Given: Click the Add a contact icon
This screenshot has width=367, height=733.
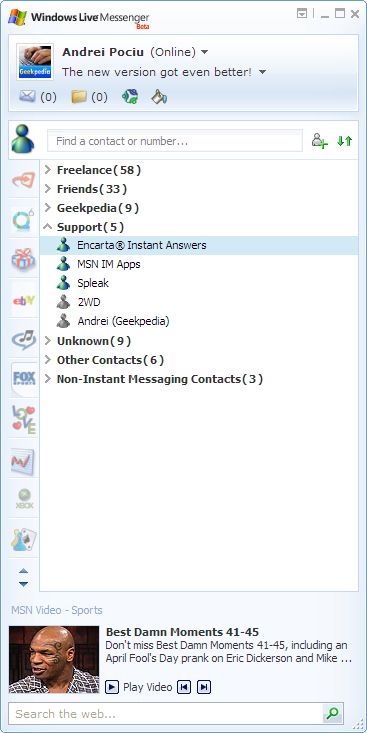Looking at the screenshot, I should click(x=320, y=141).
